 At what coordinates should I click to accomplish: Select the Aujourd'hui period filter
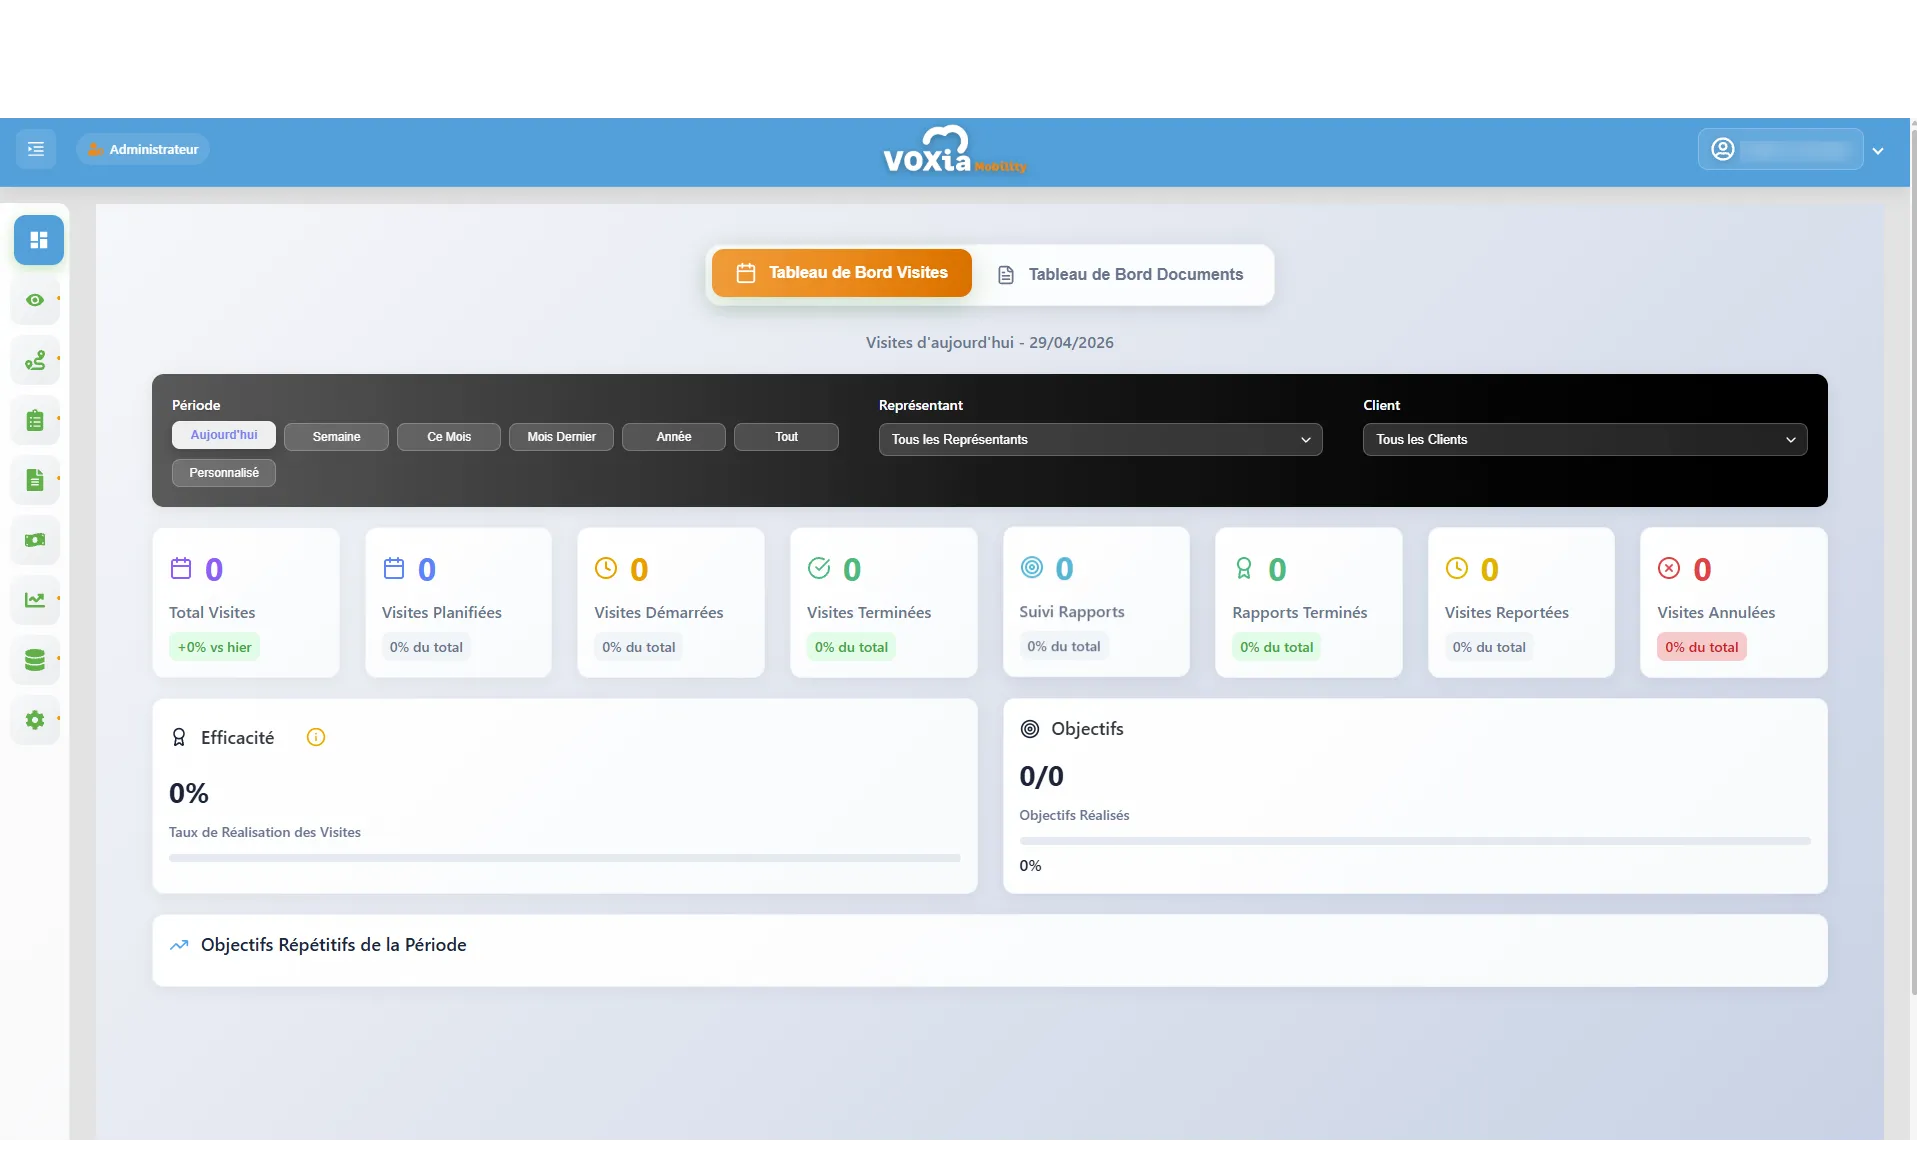click(x=224, y=435)
